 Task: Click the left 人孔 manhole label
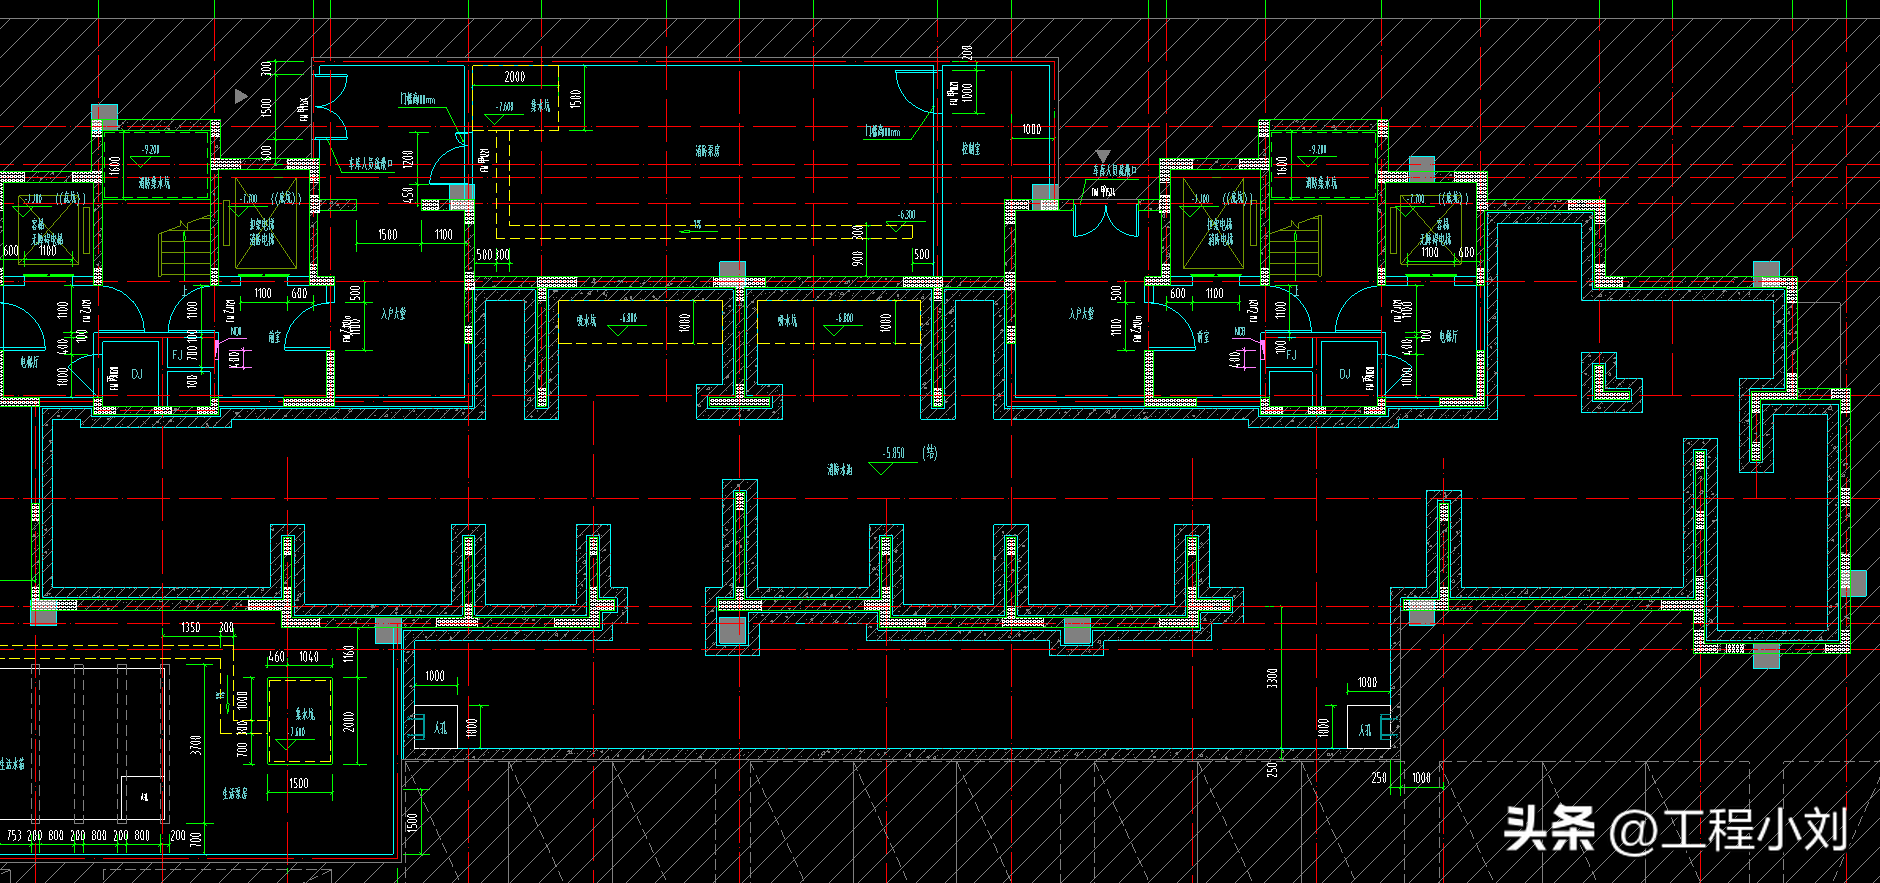coord(440,728)
